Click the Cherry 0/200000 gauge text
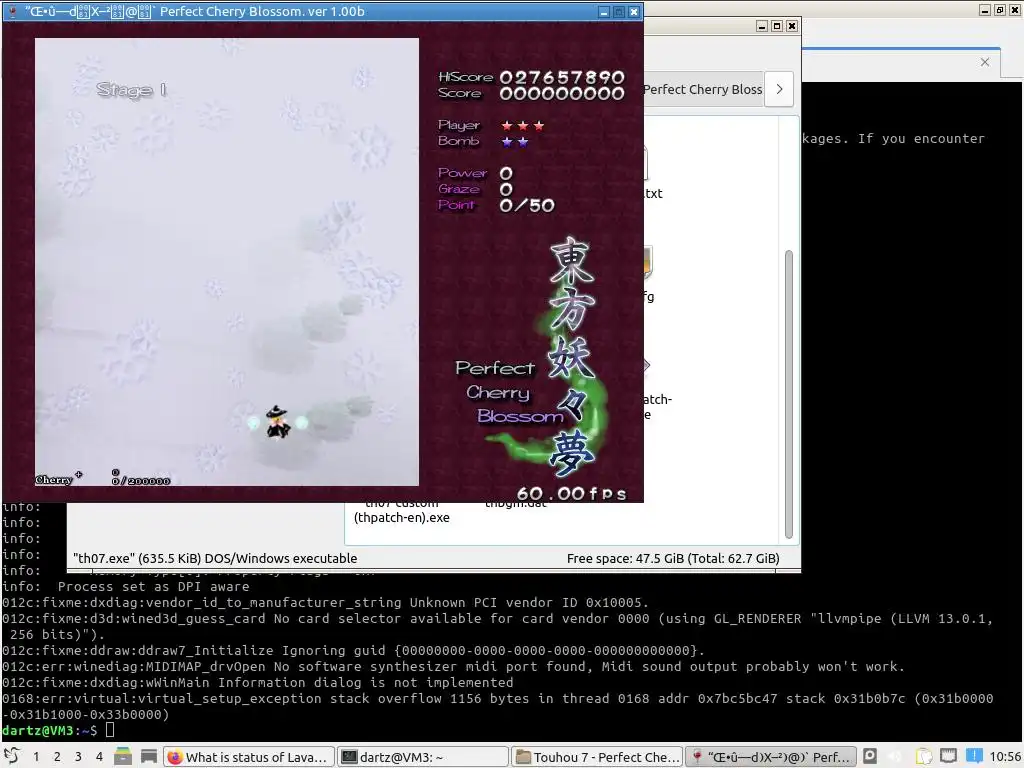 103,479
